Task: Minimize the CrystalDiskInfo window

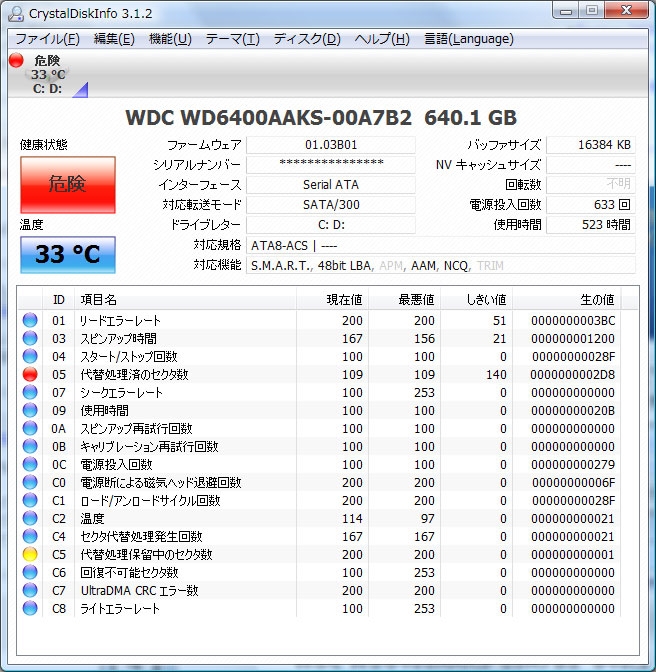Action: [x=566, y=10]
